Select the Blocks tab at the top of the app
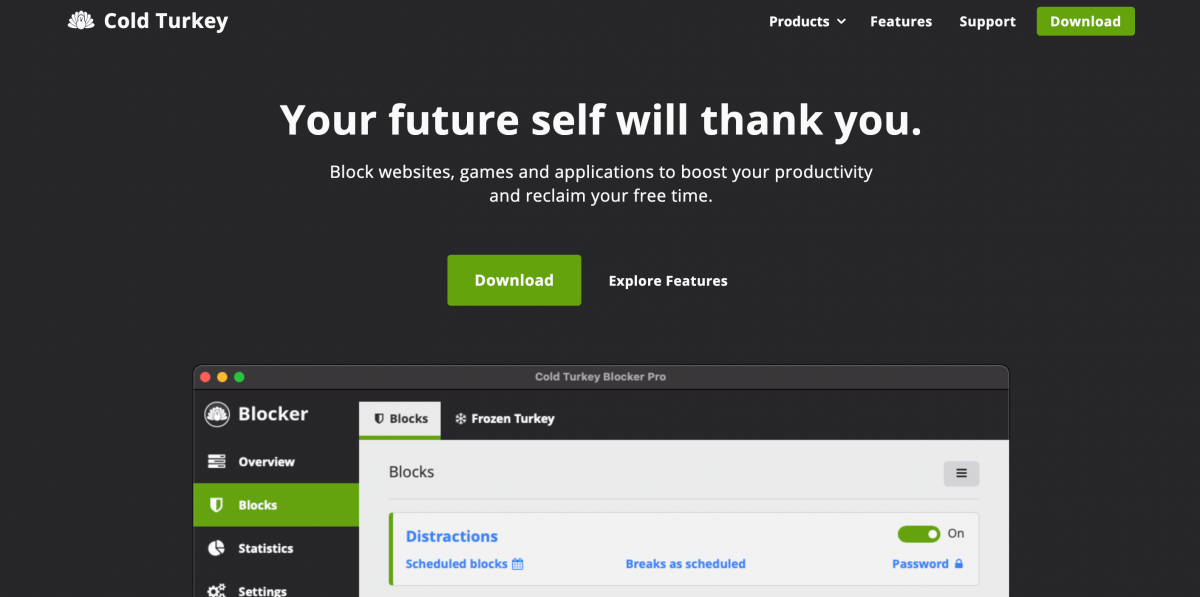1200x597 pixels. point(400,419)
